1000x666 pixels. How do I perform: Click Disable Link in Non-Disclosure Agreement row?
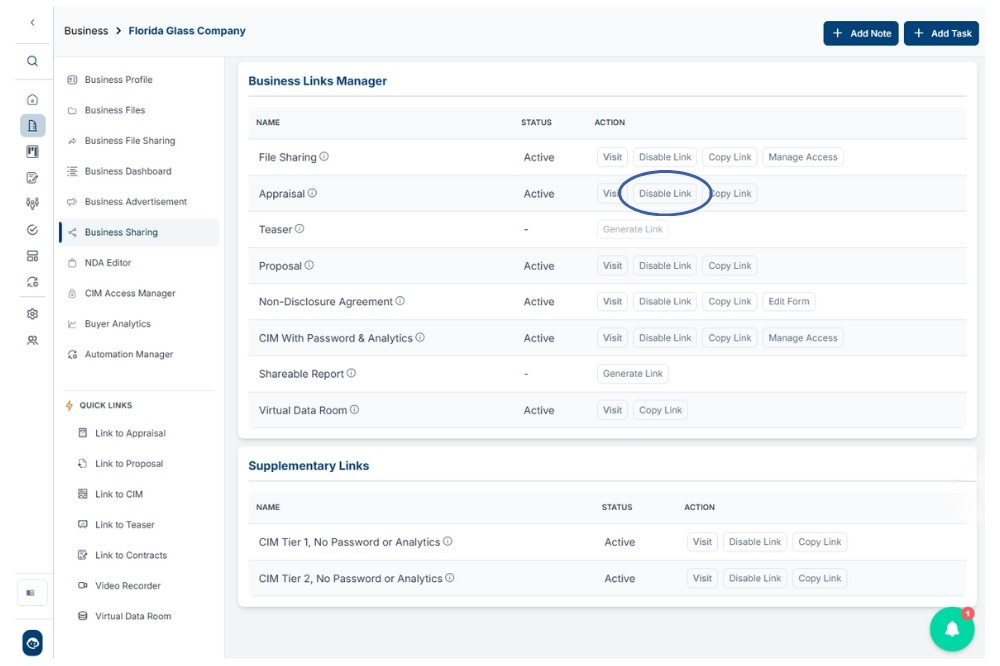coord(665,301)
